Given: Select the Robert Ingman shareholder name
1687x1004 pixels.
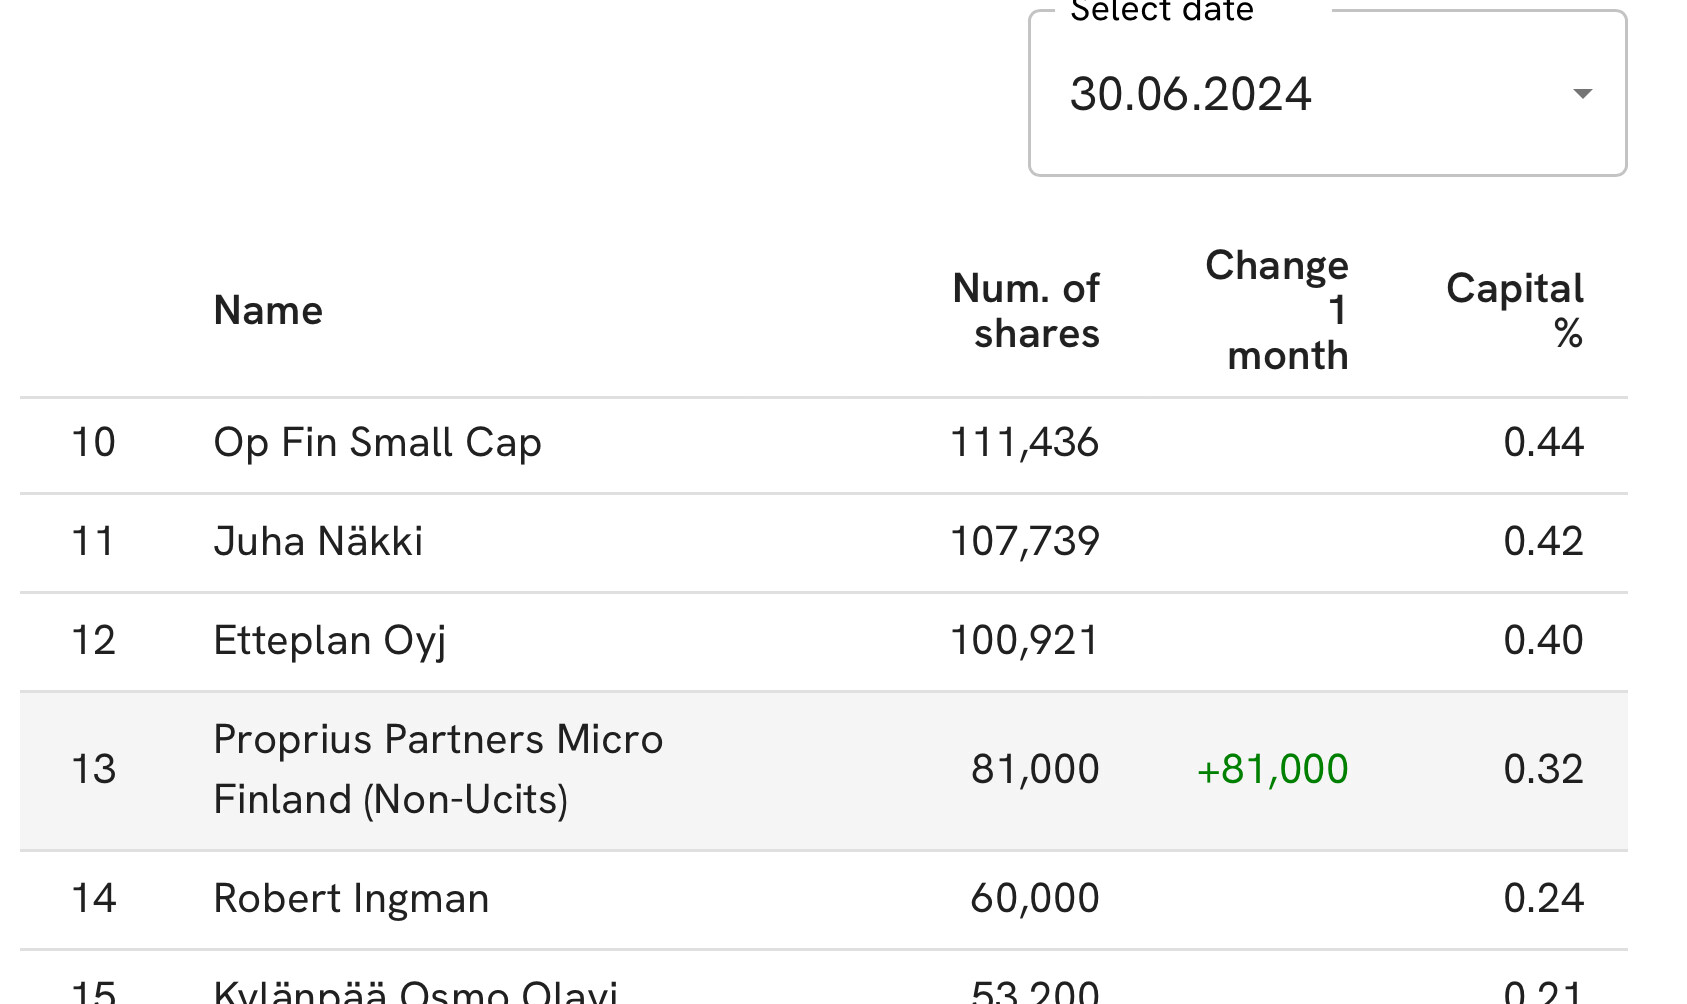Looking at the screenshot, I should 351,899.
